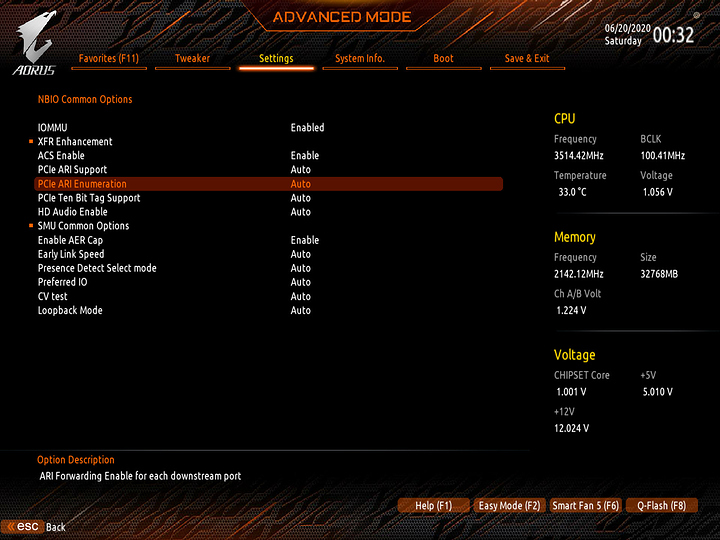Image resolution: width=720 pixels, height=540 pixels.
Task: Open the XFR Enhancement submenu
Action: pyautogui.click(x=75, y=142)
